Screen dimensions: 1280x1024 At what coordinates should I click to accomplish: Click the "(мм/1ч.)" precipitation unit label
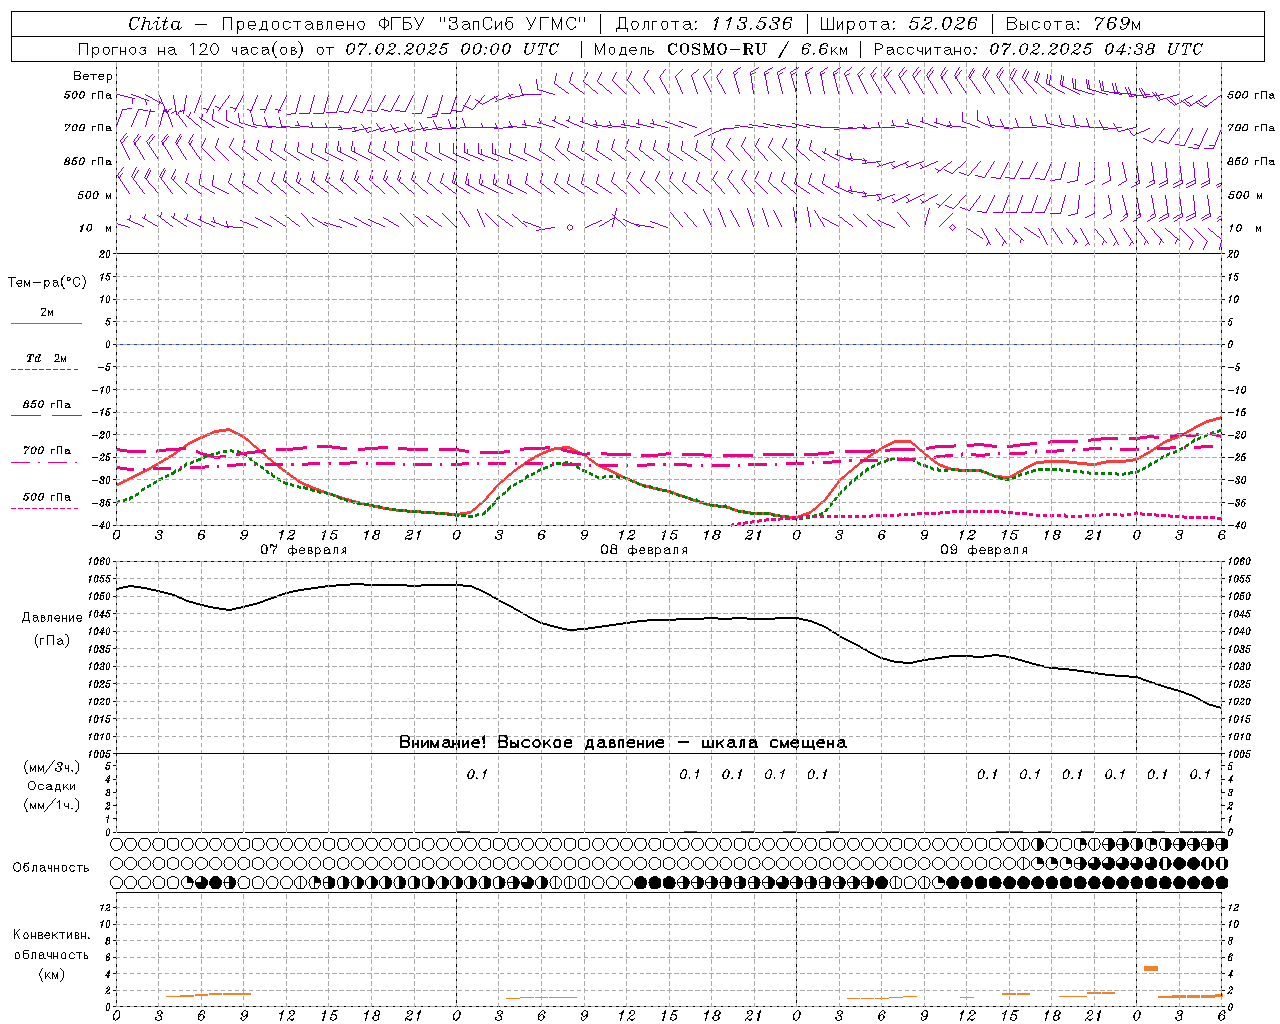click(52, 805)
